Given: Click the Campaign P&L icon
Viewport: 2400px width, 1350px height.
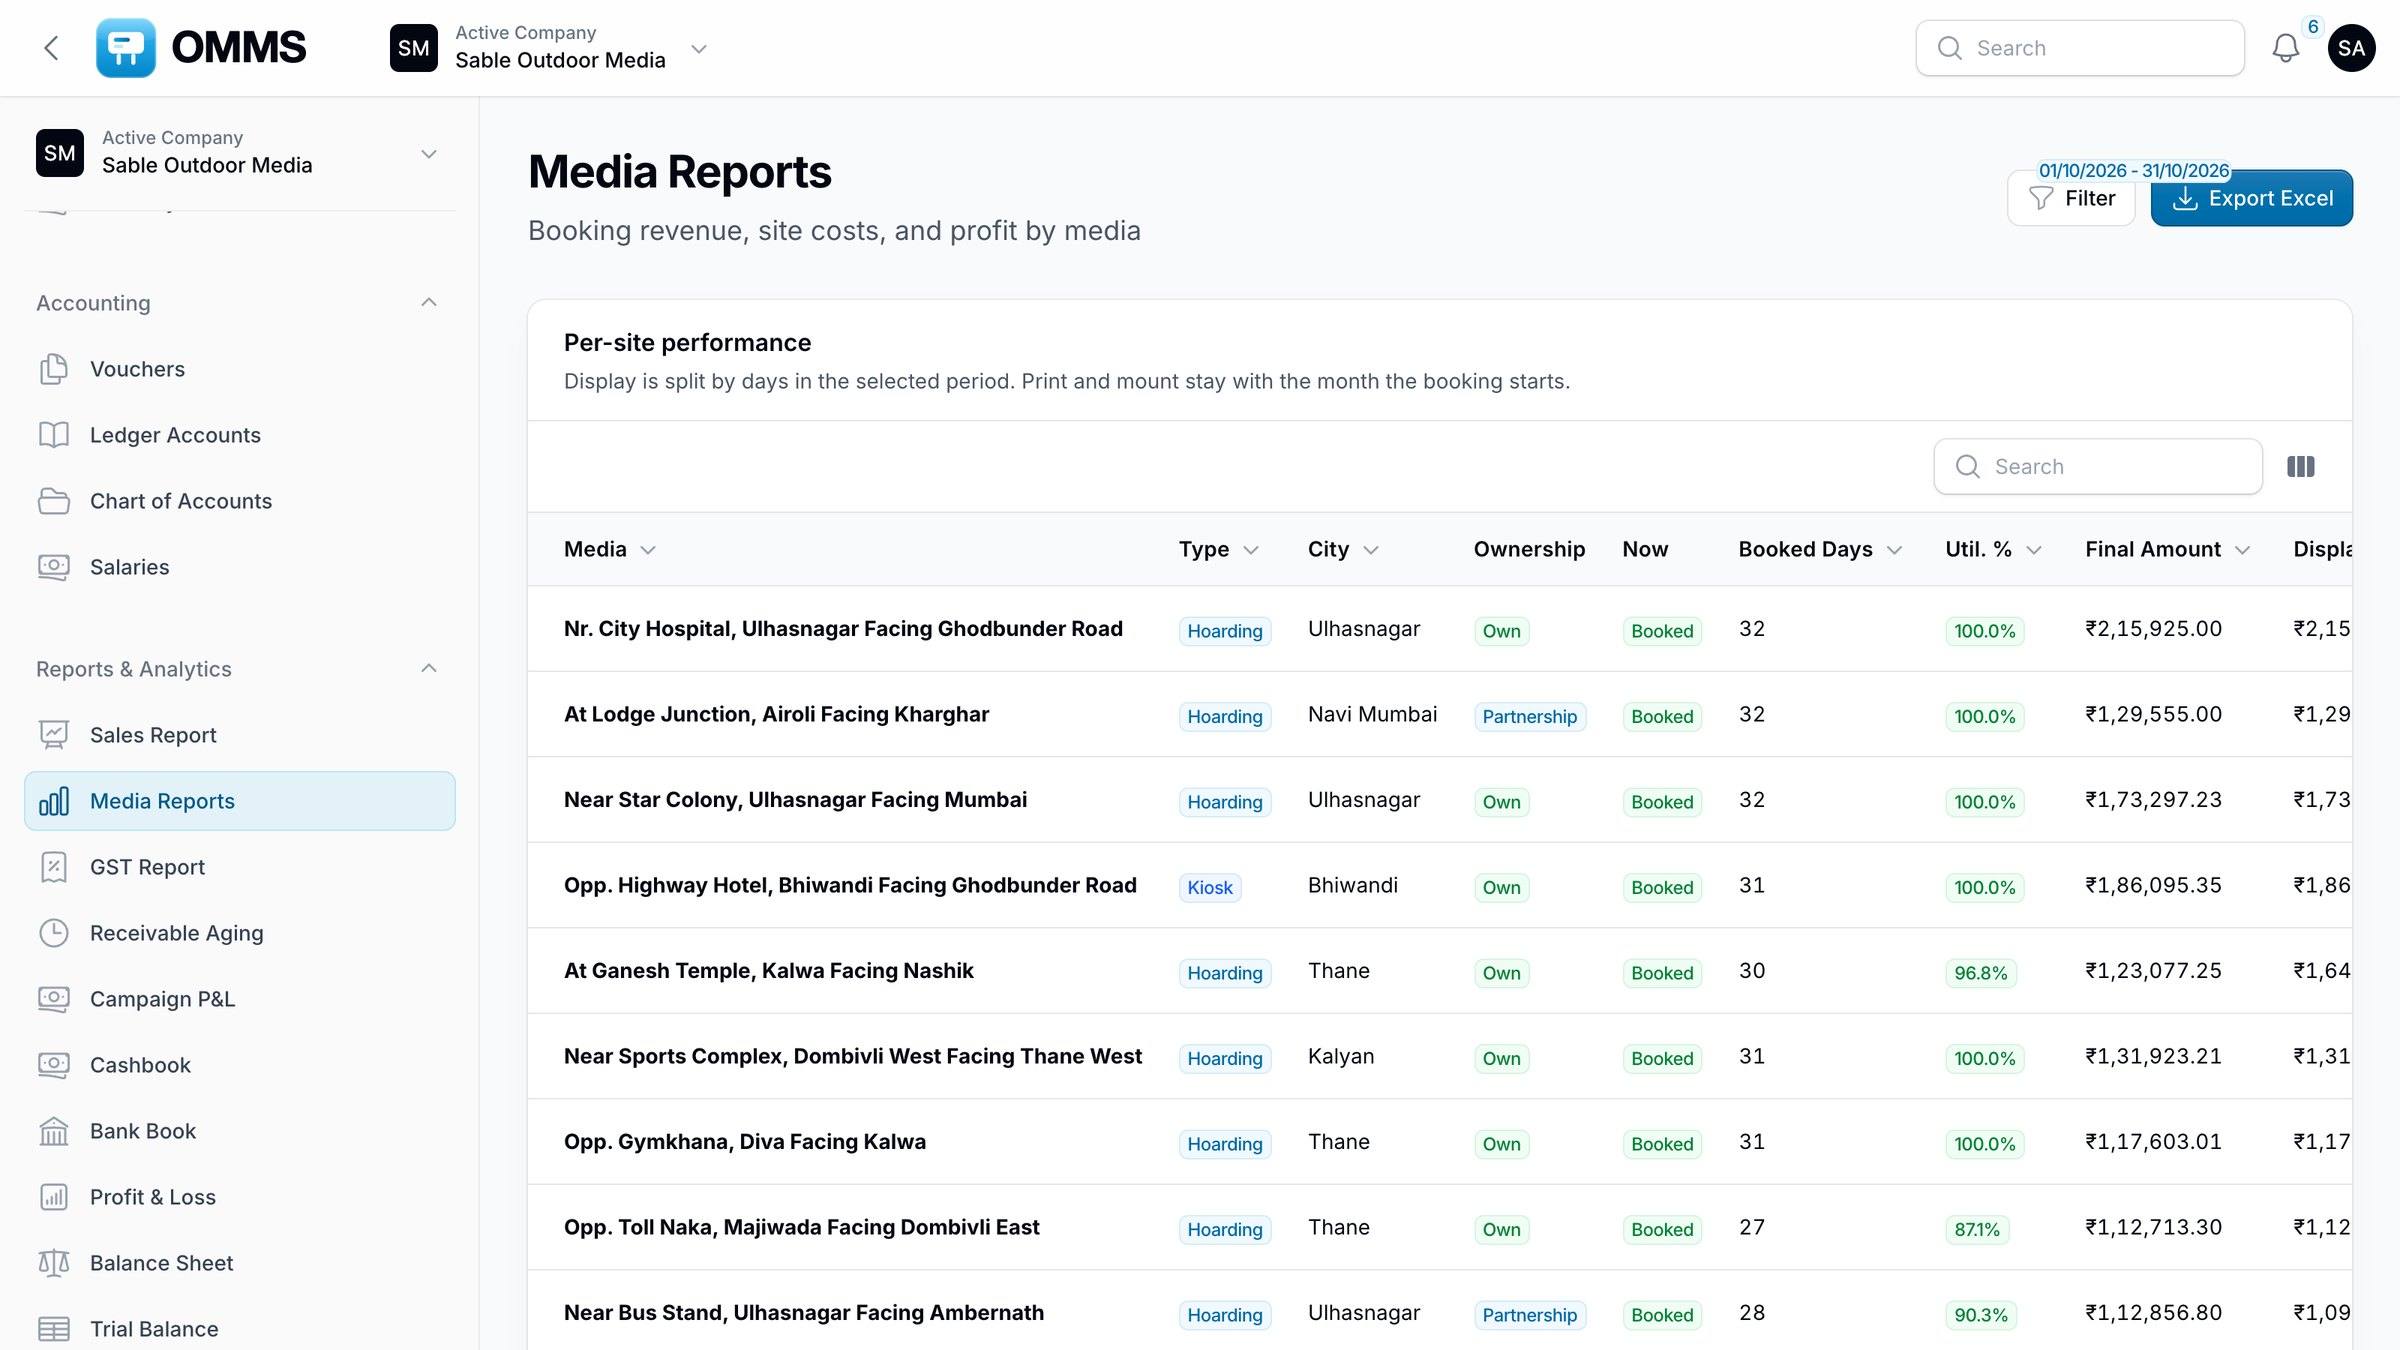Looking at the screenshot, I should click(x=54, y=999).
